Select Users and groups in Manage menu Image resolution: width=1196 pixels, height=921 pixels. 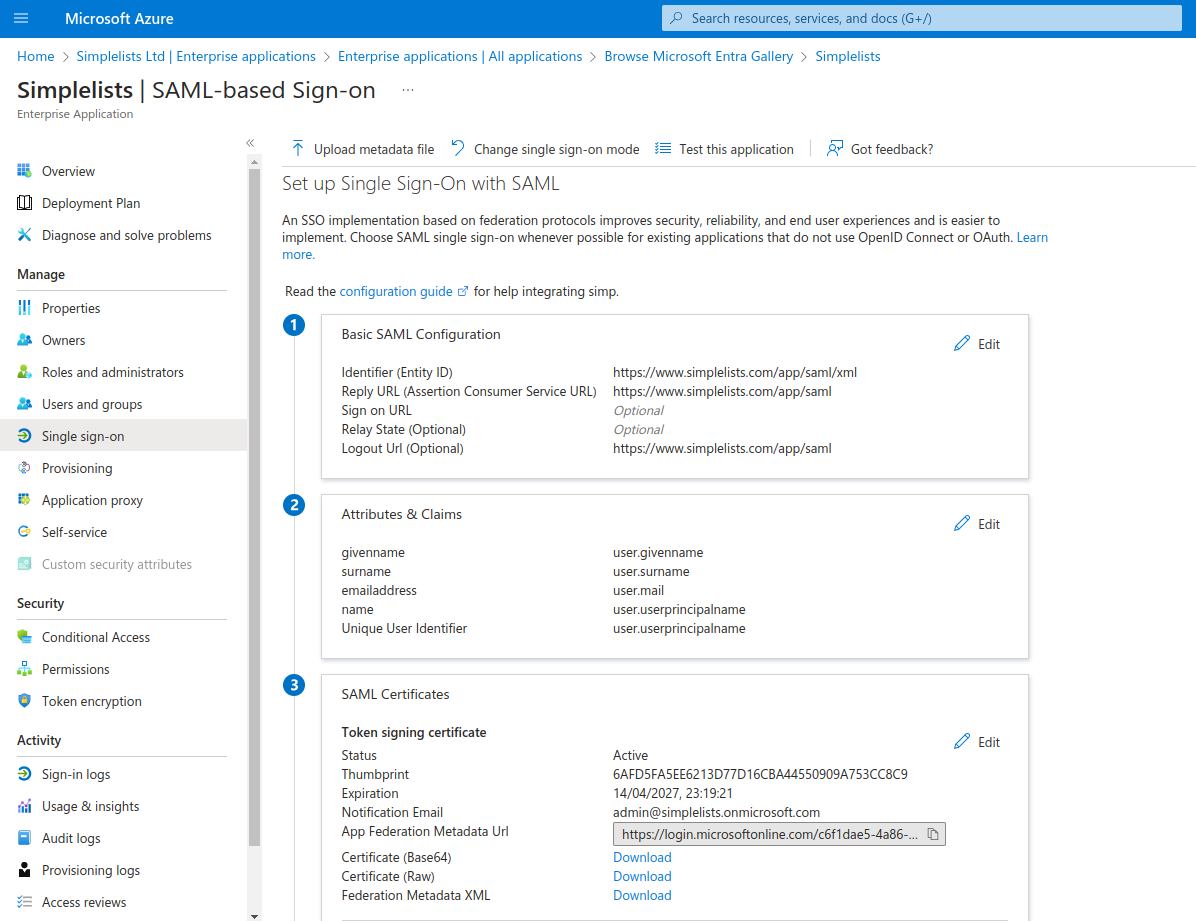[x=92, y=404]
